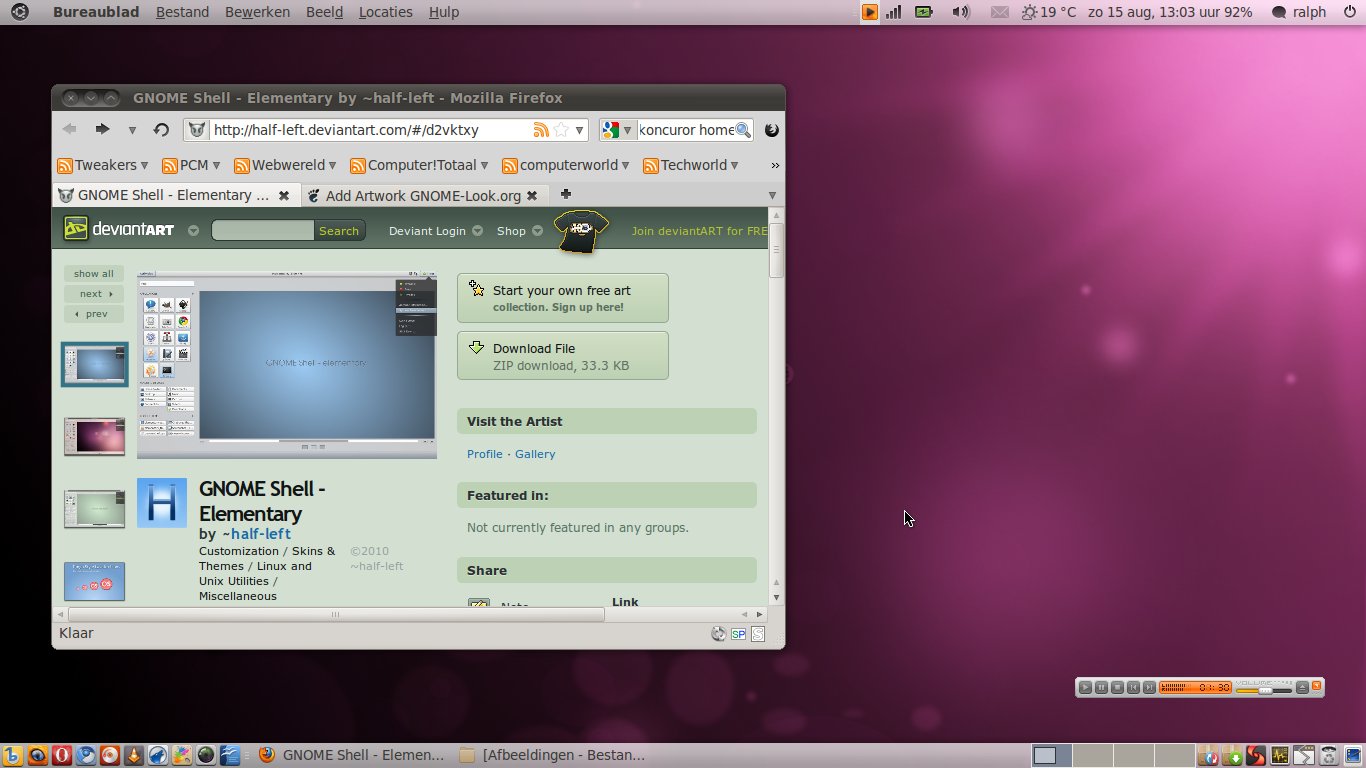Screen dimensions: 1366x768
Task: Open the artist Gallery link
Action: click(535, 454)
